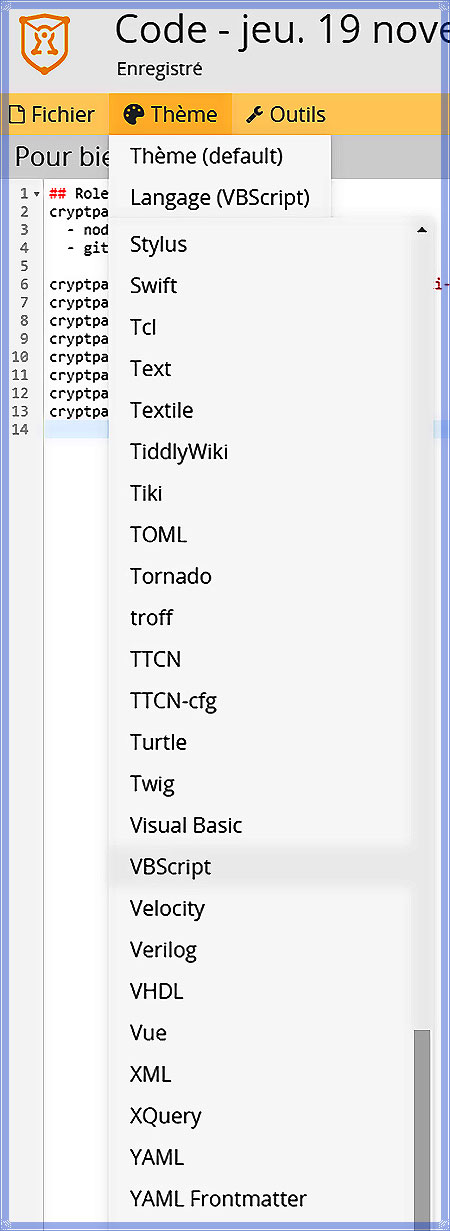The image size is (450, 1231).
Task: Click the wrench icon beside Outils
Action: pyautogui.click(x=255, y=115)
